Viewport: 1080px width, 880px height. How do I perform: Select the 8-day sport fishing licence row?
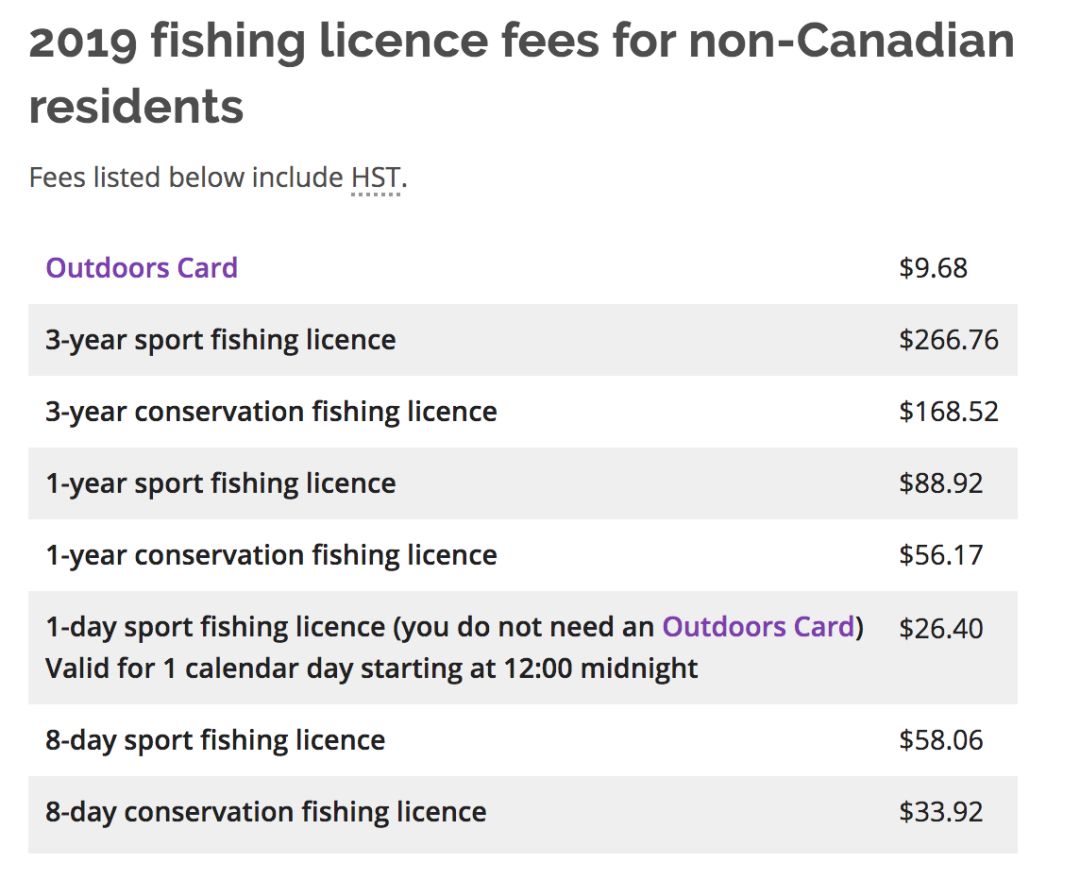523,740
